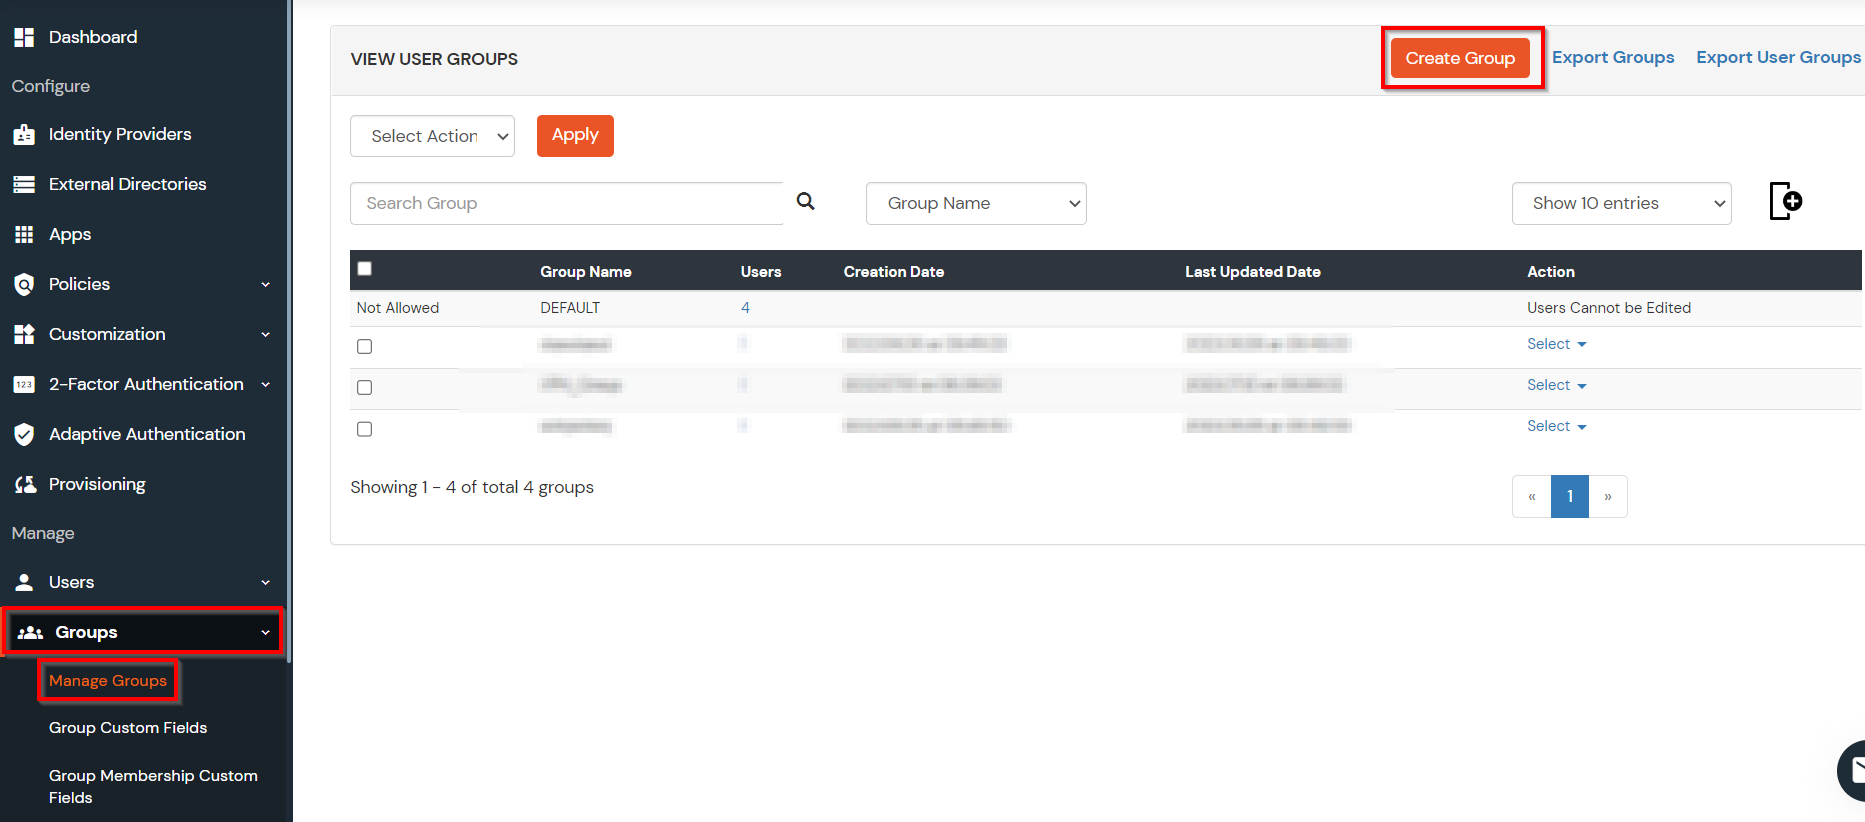1865x822 pixels.
Task: Sort by Group Name column header
Action: tap(586, 272)
